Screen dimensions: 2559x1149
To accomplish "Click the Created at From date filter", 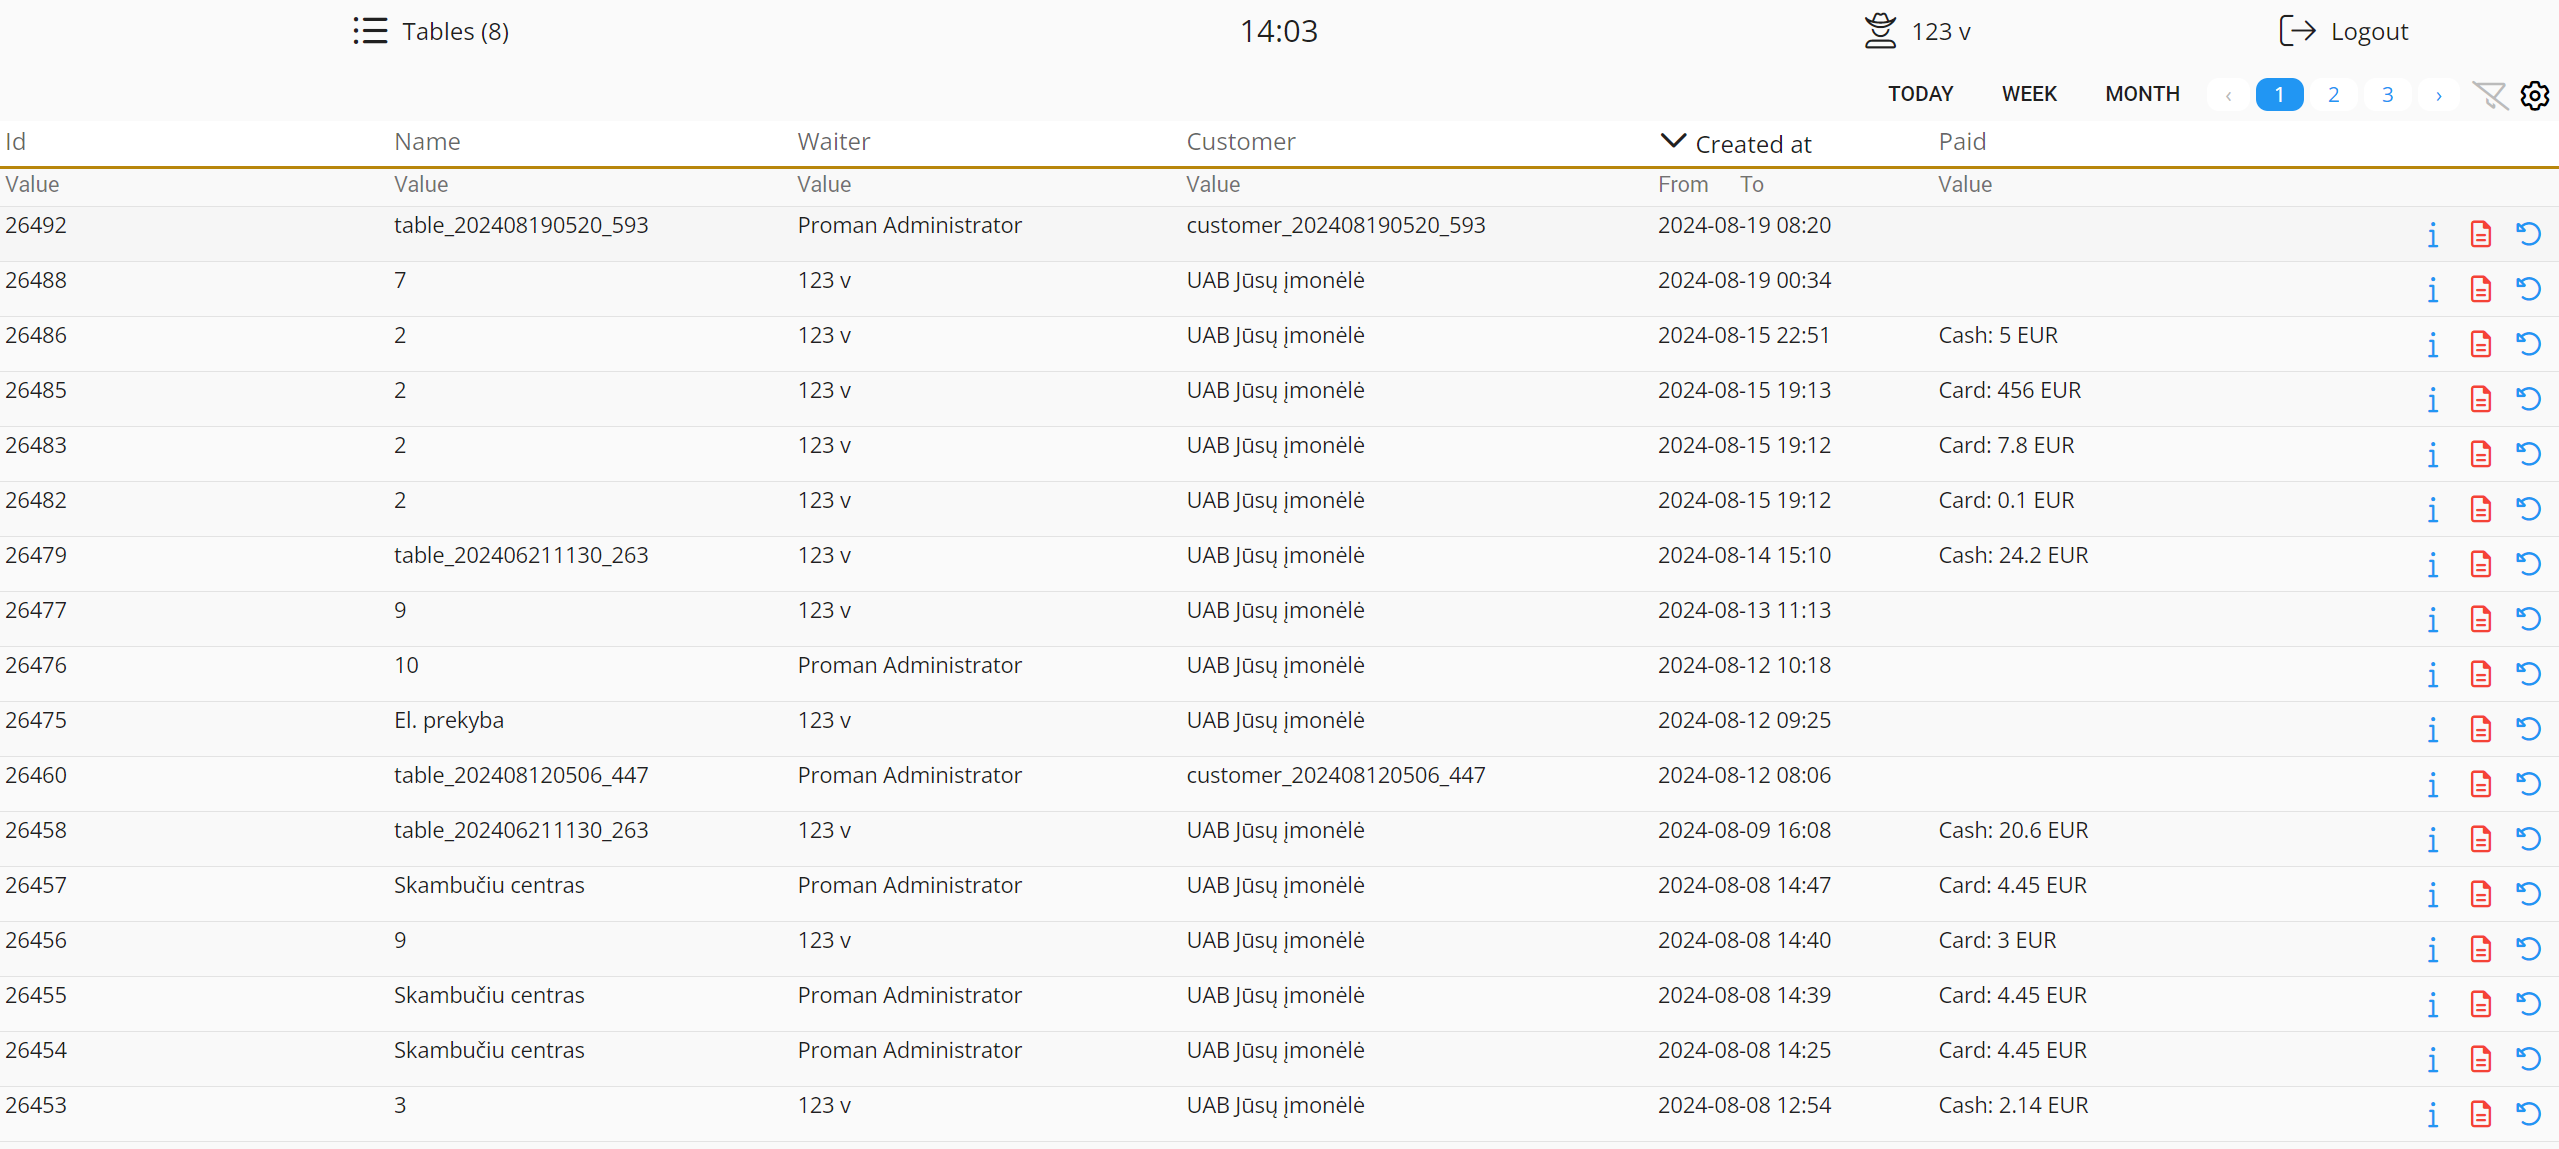I will [x=1683, y=184].
